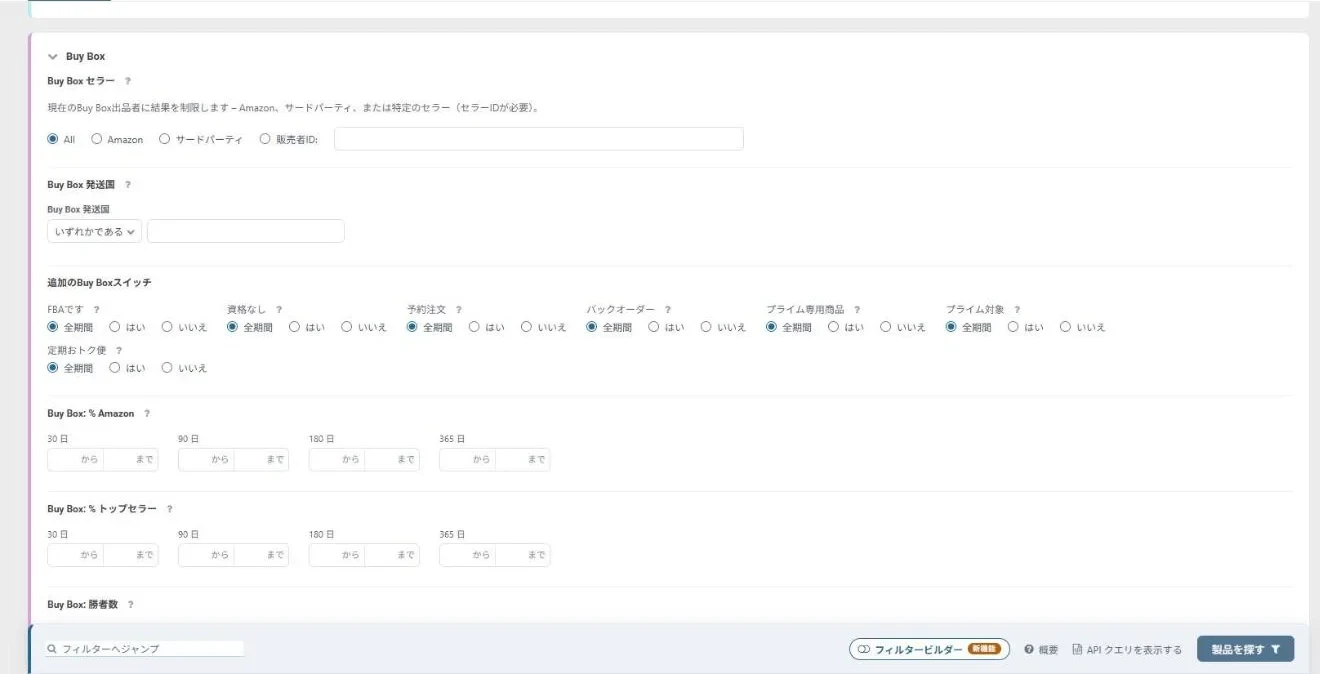This screenshot has width=1320, height=674.
Task: Open the 概要 overview help in bottom bar
Action: pyautogui.click(x=1041, y=650)
